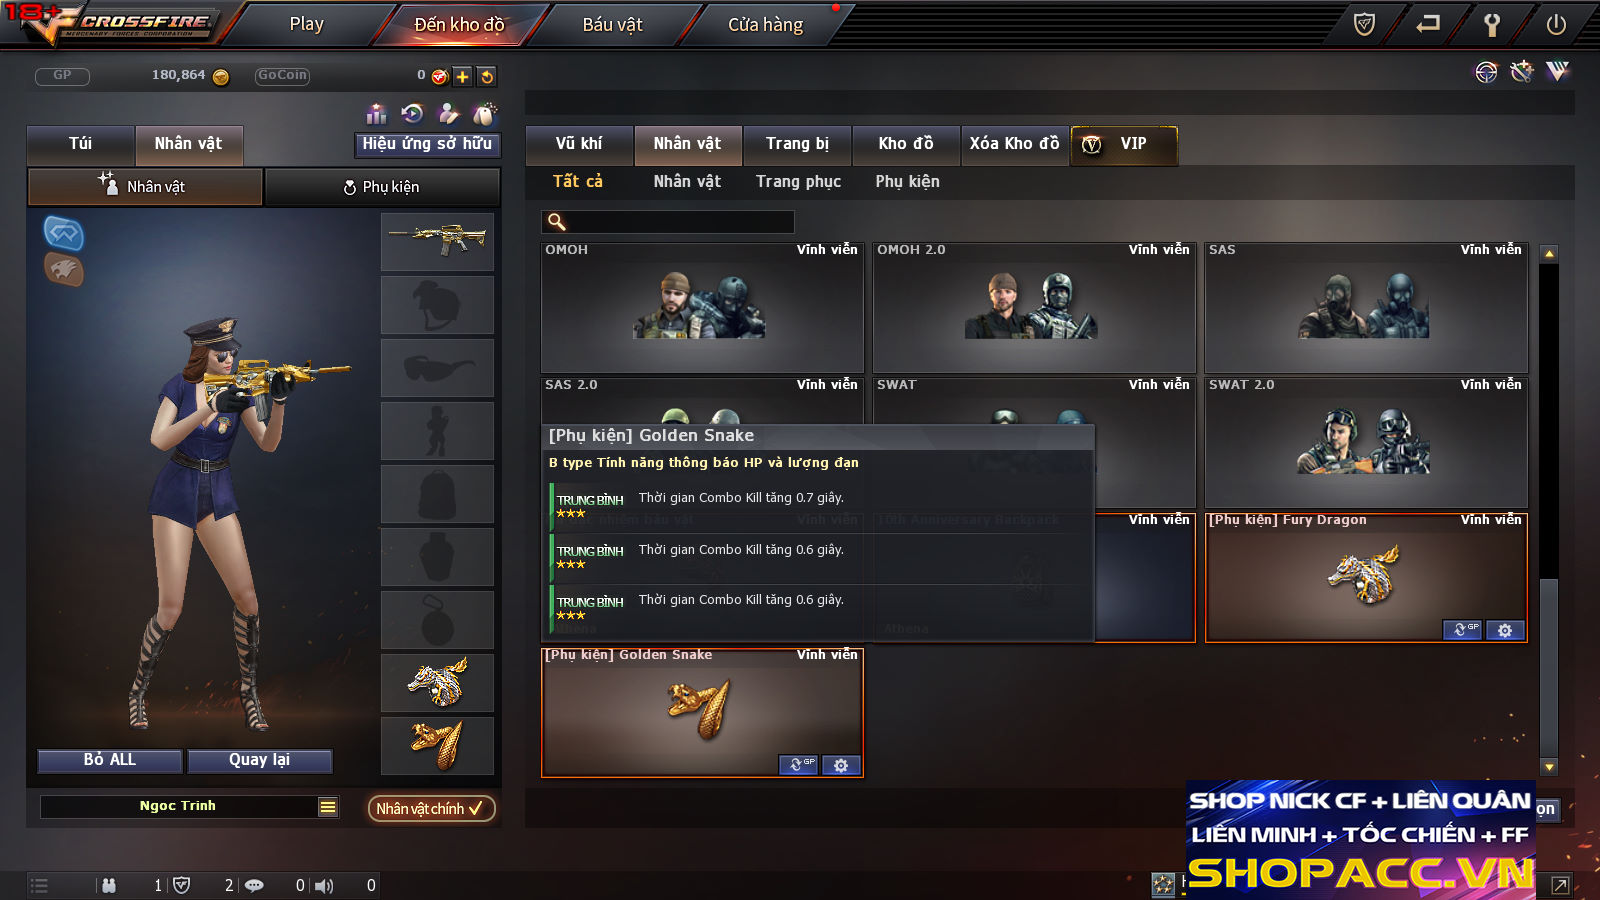
Task: Click the Fury Dragon GP exchange icon
Action: click(1462, 630)
